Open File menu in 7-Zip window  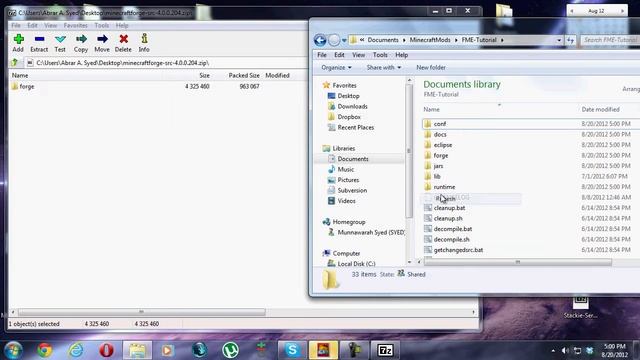point(16,25)
